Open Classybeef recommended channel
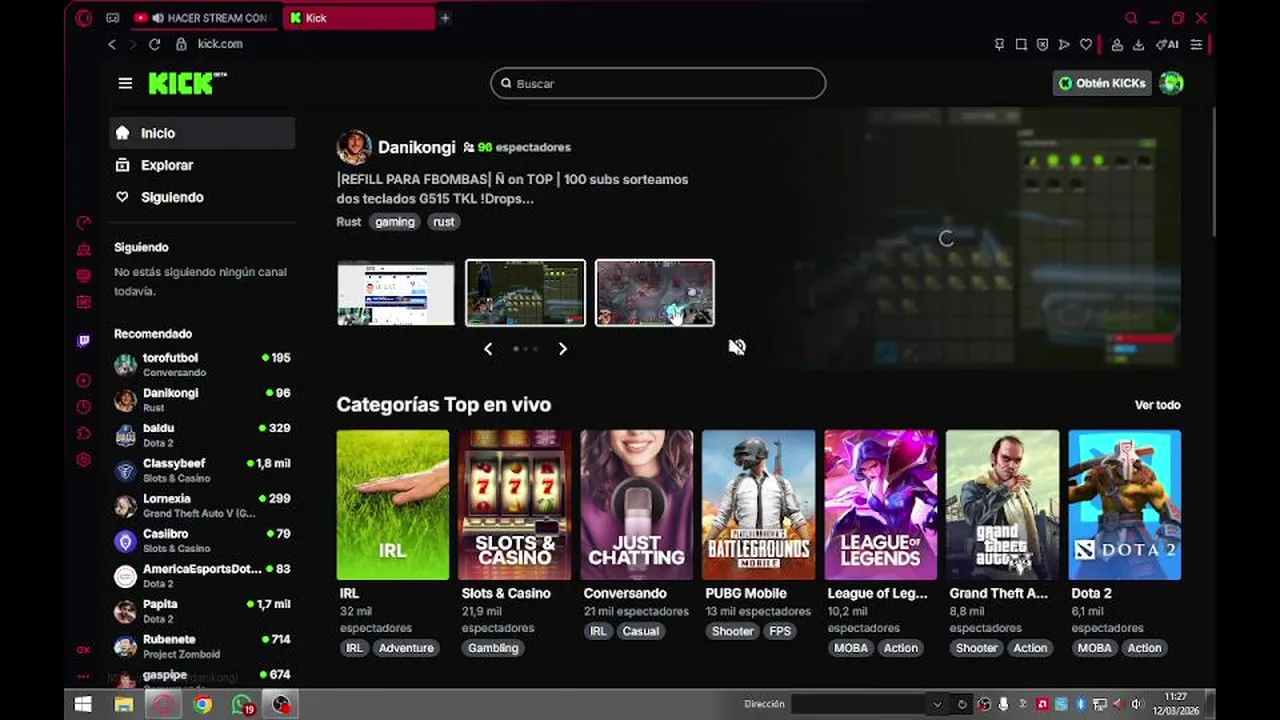 coord(202,470)
